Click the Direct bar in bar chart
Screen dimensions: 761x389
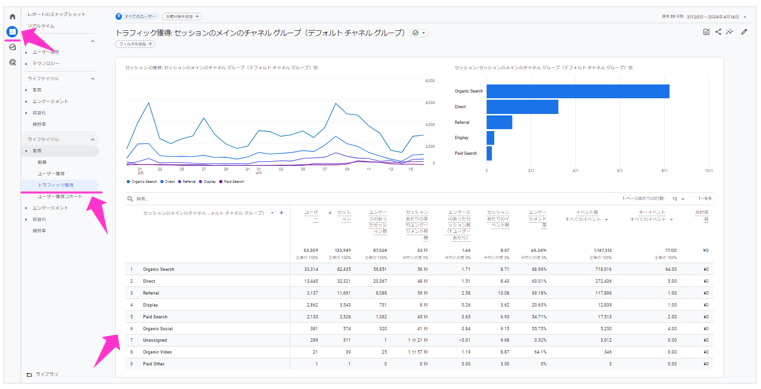point(522,107)
